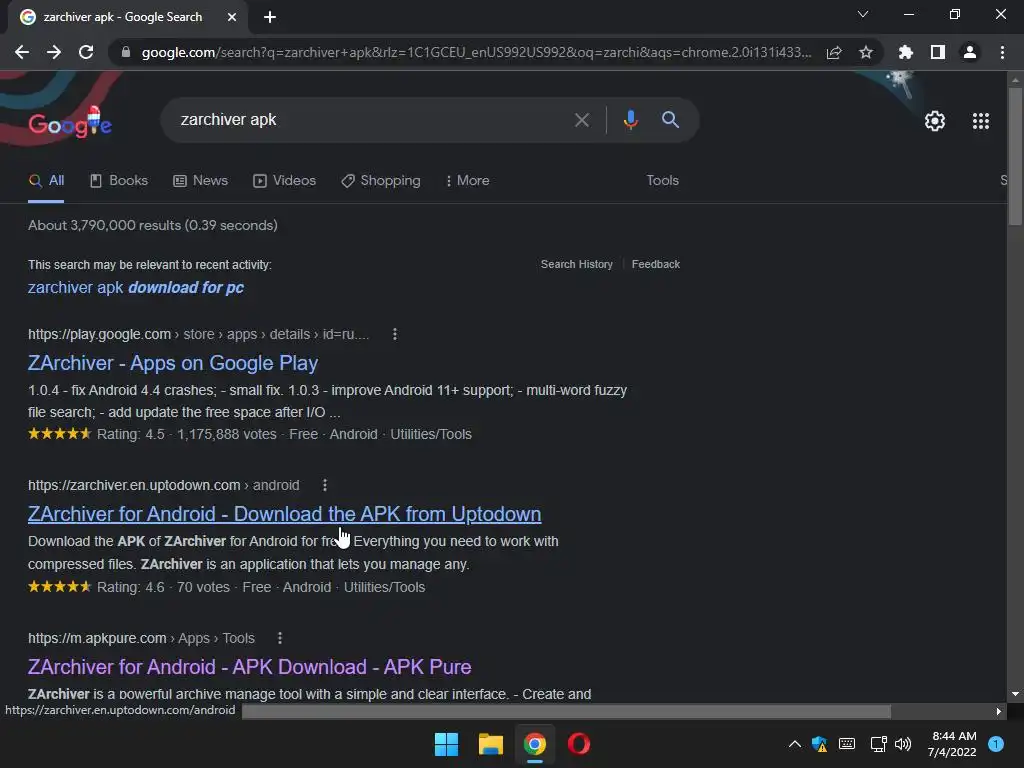Launch Opera from the taskbar
Screen dimensions: 1024x768
coord(579,744)
